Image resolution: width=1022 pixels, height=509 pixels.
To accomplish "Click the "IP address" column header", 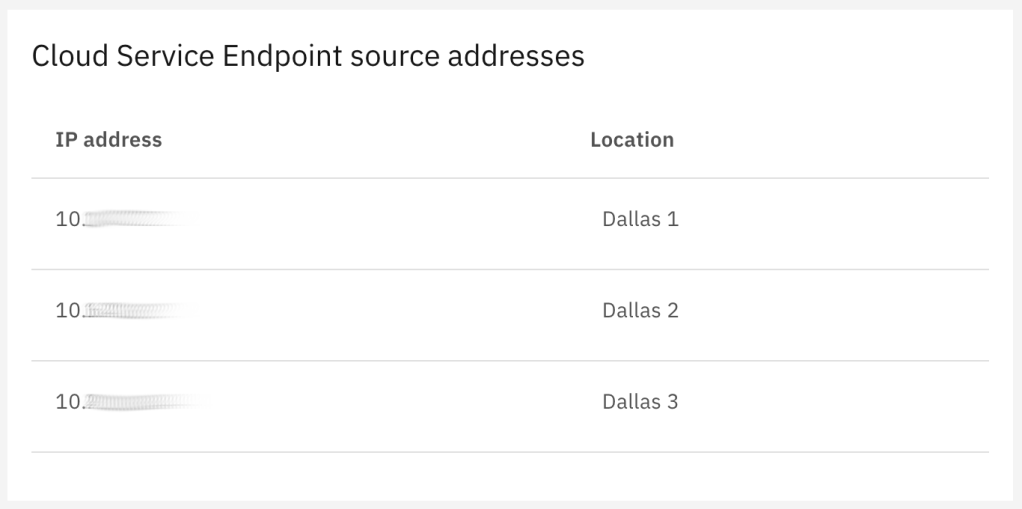I will tap(108, 140).
